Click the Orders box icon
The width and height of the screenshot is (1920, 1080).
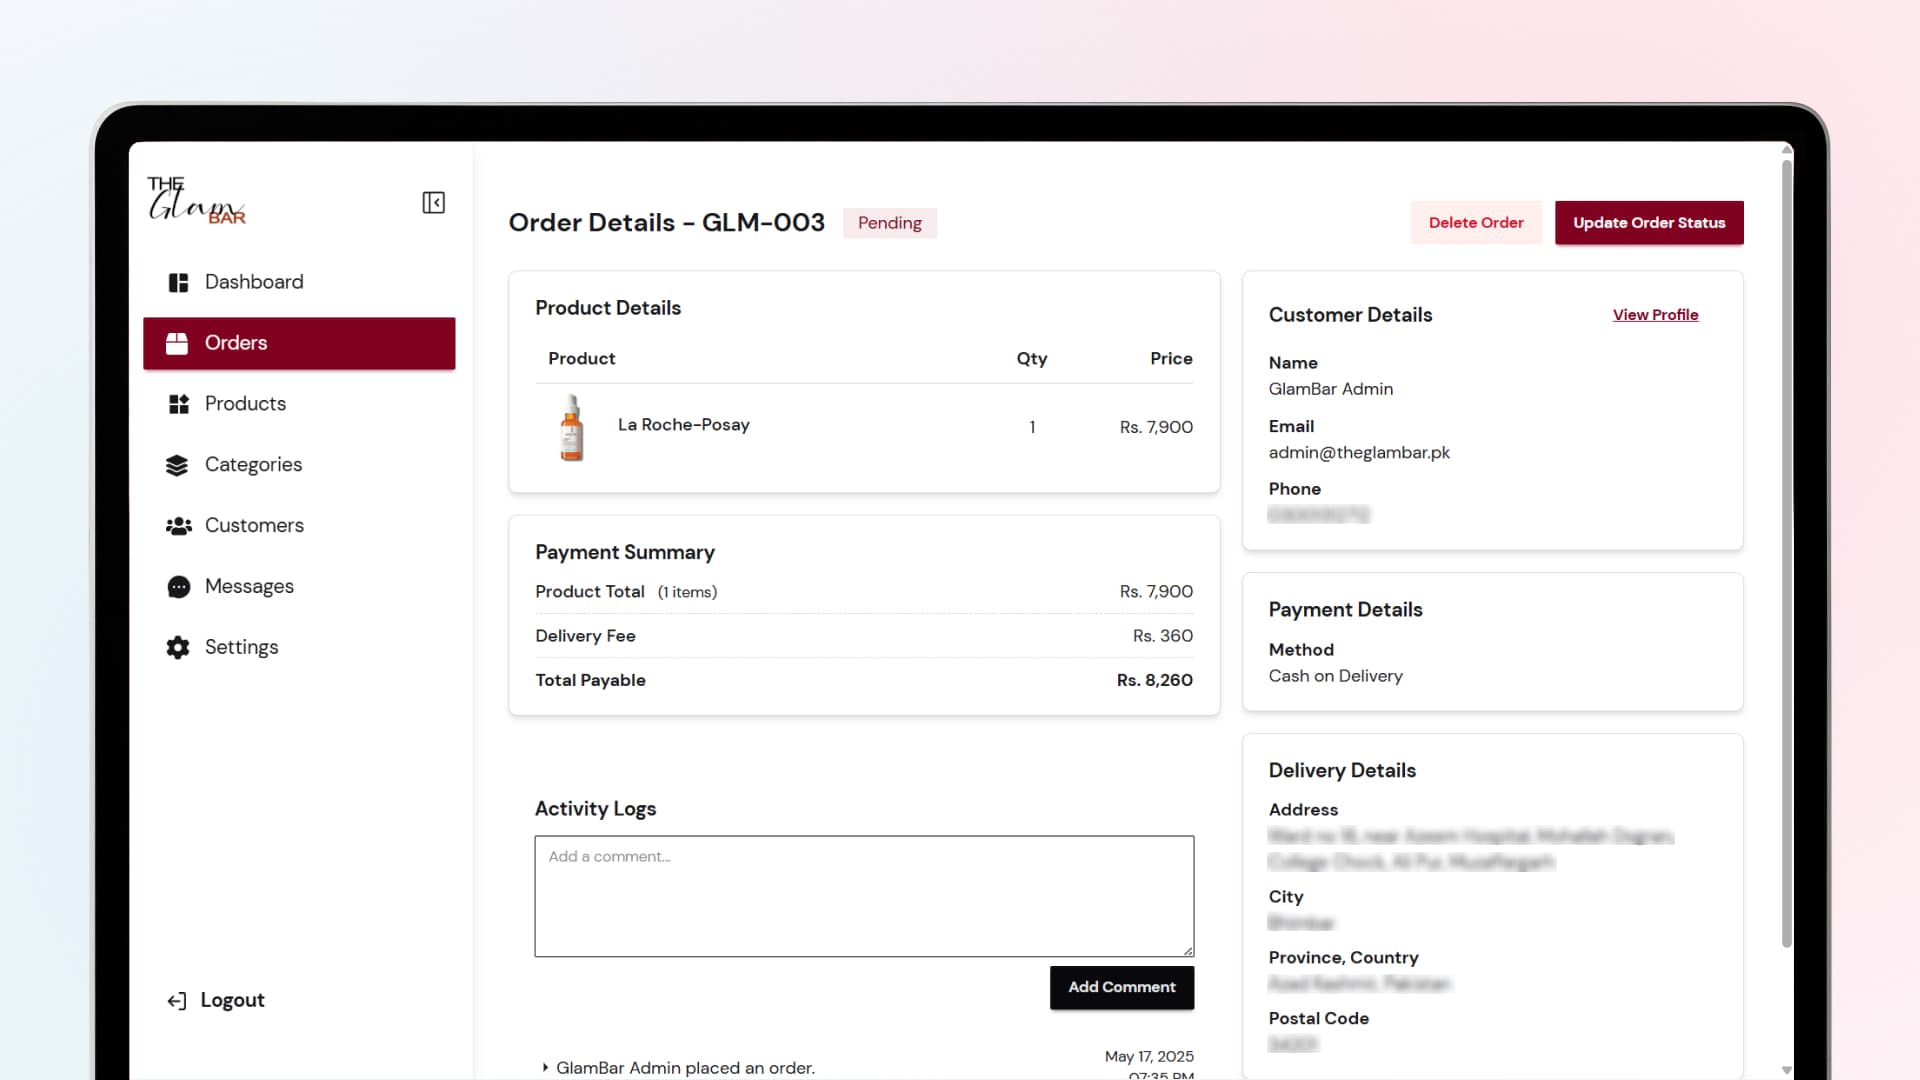pyautogui.click(x=177, y=344)
